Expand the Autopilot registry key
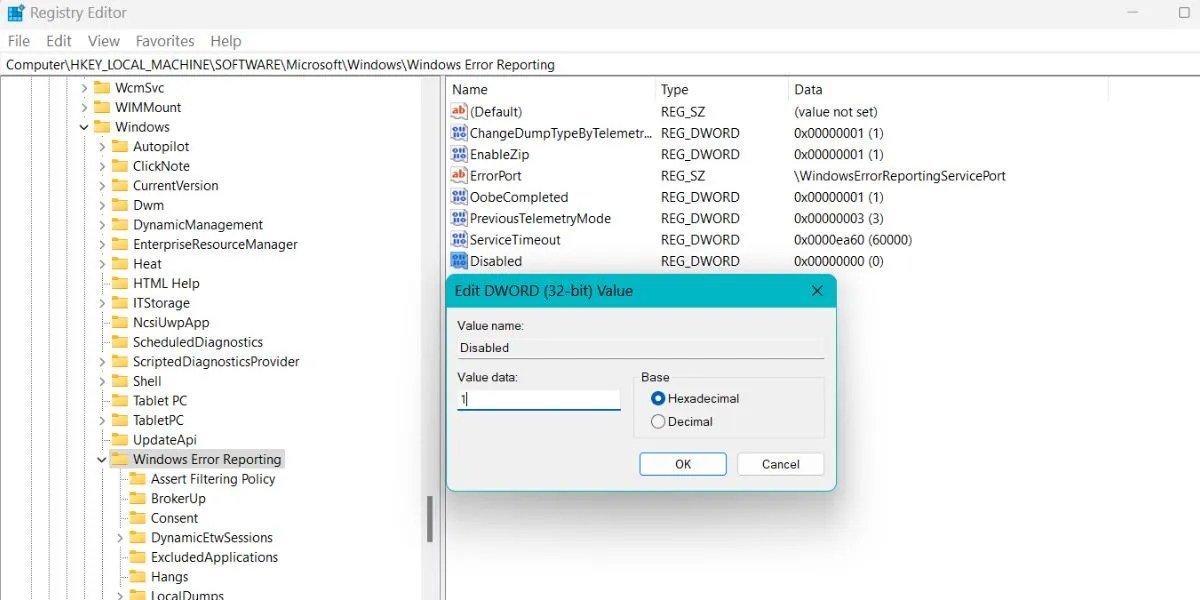The image size is (1200, 600). [103, 146]
